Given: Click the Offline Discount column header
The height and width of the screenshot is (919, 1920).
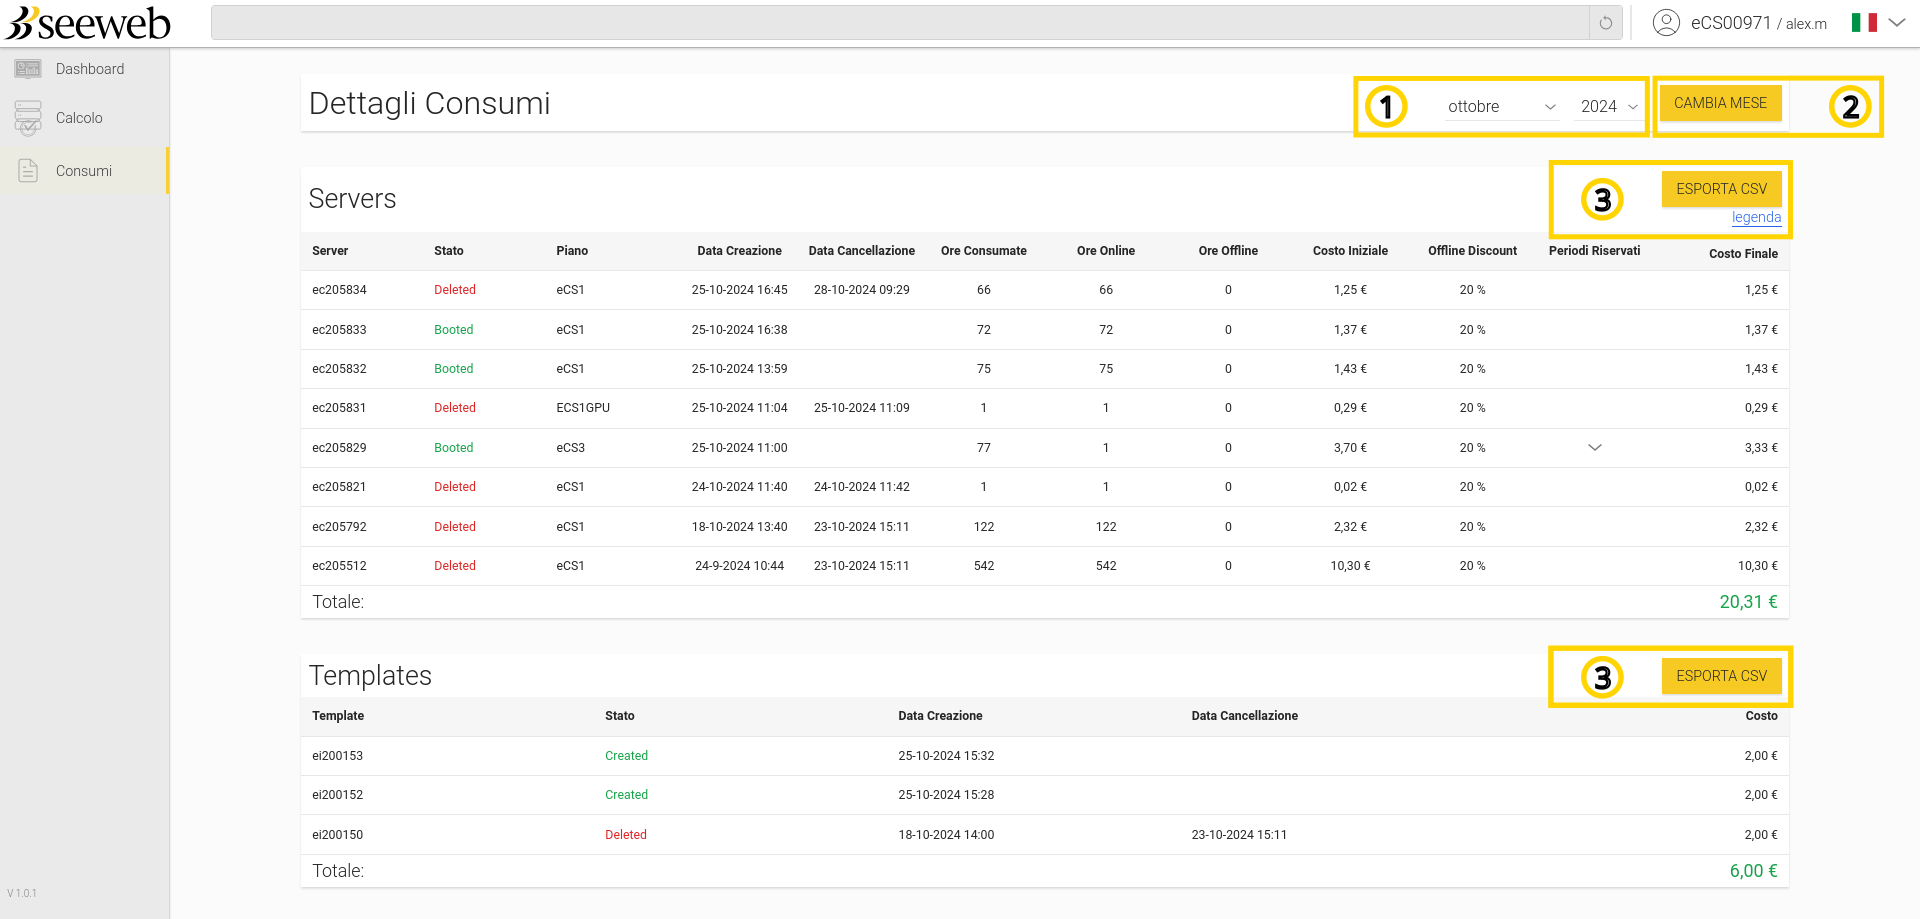Looking at the screenshot, I should [x=1472, y=251].
